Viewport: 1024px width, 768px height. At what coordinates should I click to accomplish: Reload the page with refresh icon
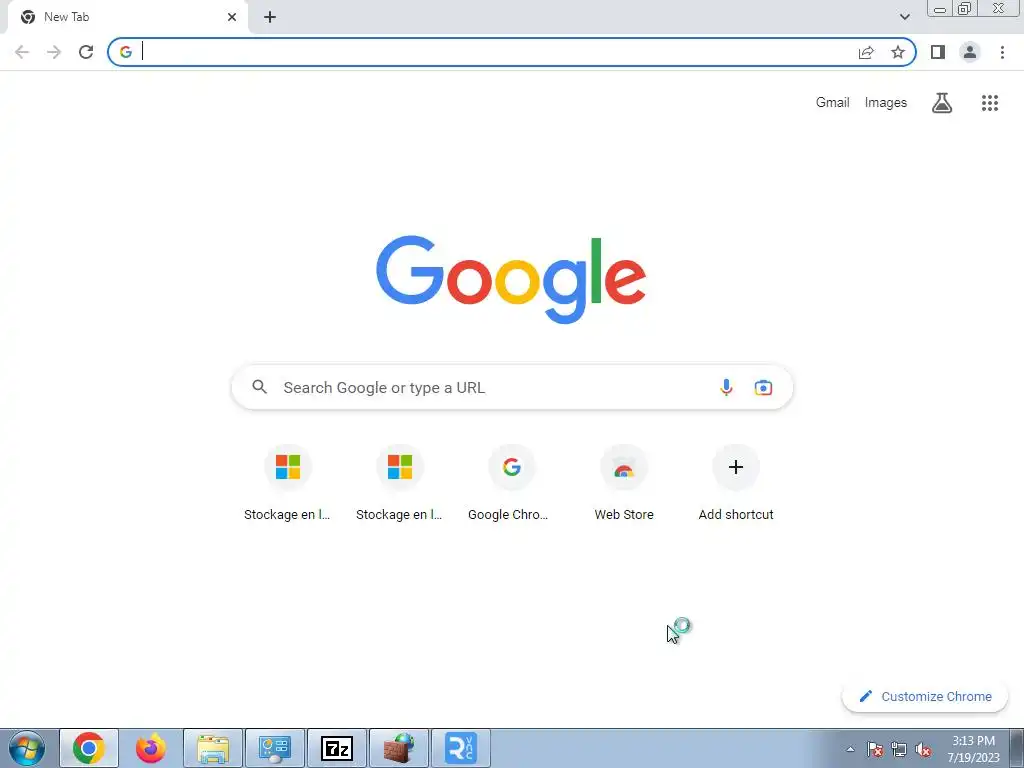[86, 52]
